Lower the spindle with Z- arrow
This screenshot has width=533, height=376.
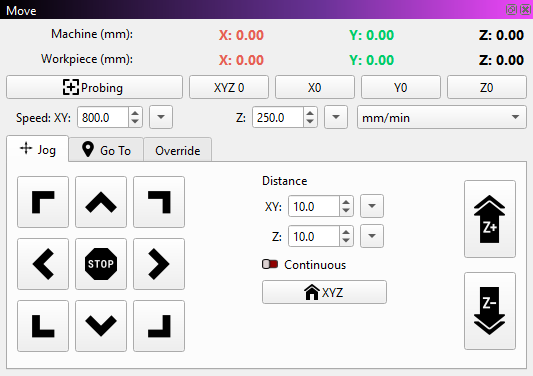click(490, 311)
